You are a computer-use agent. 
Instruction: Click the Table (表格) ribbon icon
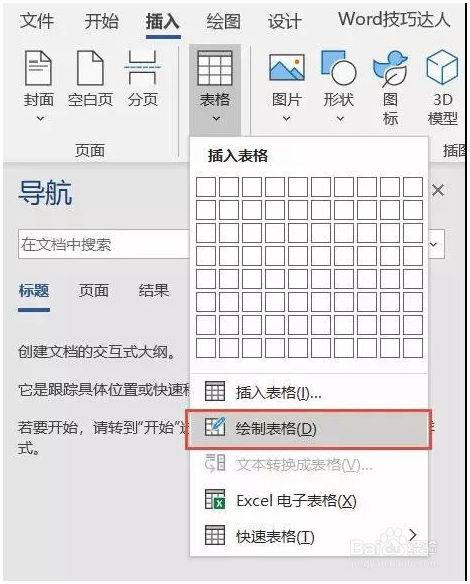click(x=215, y=69)
